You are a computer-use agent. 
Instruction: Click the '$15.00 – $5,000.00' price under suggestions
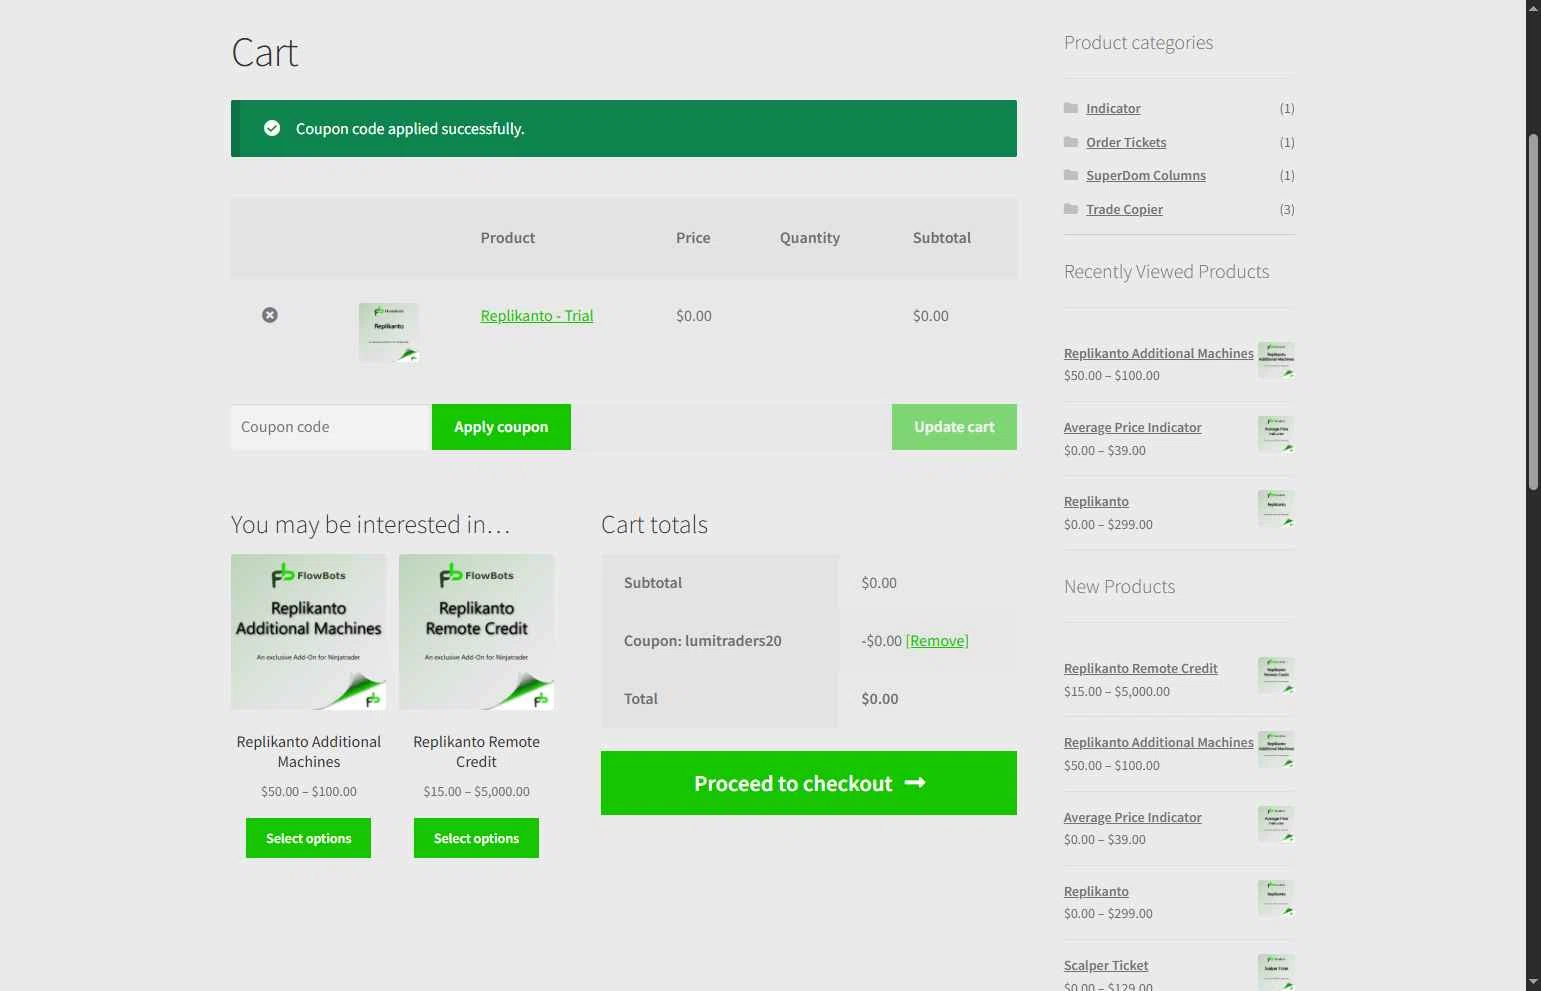pyautogui.click(x=476, y=791)
